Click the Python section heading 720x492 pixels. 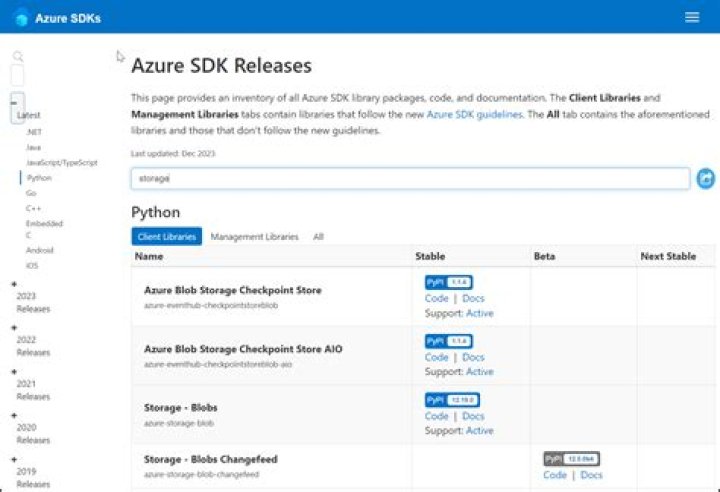point(156,212)
